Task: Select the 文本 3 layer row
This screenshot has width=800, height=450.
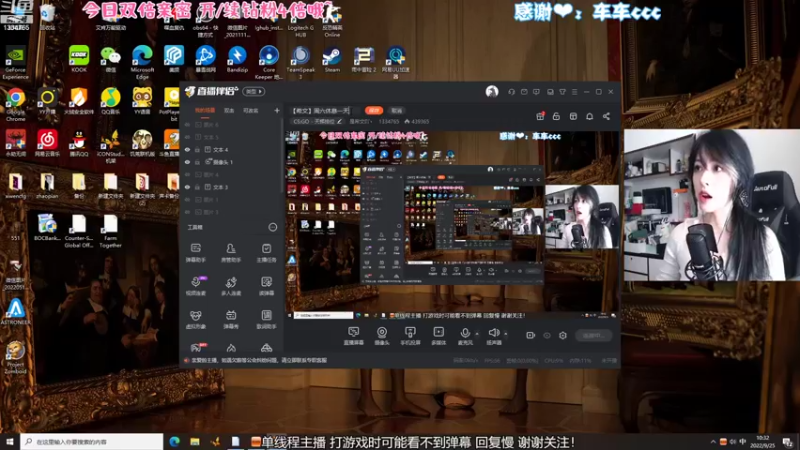Action: 231,187
